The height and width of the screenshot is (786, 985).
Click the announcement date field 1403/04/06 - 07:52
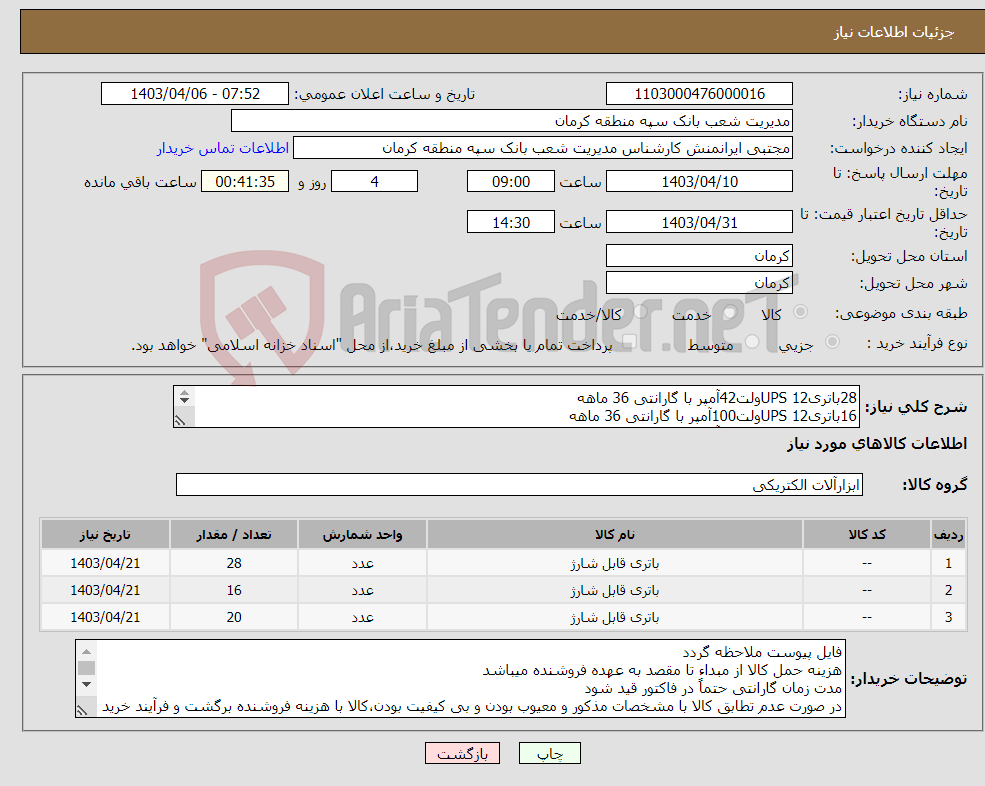click(x=195, y=94)
